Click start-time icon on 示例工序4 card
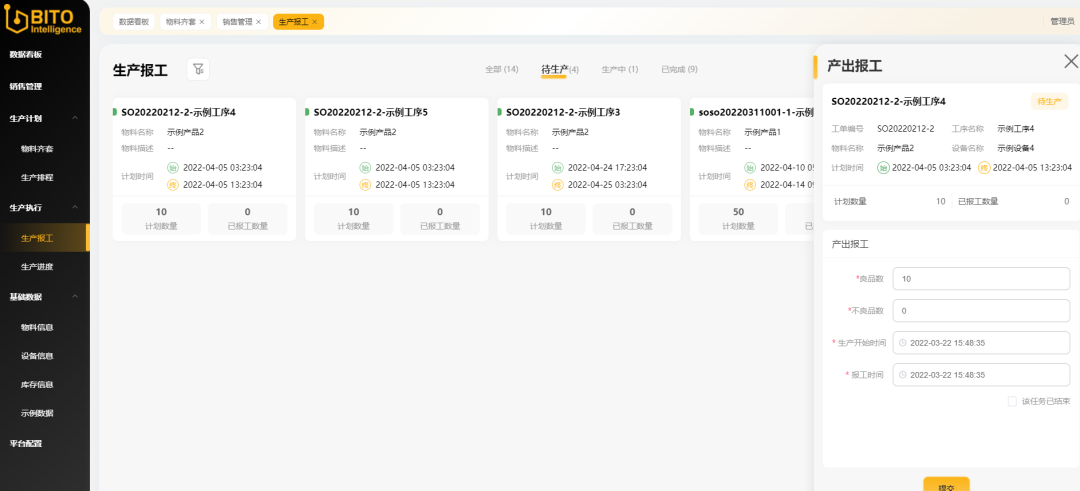The width and height of the screenshot is (1080, 491). click(x=174, y=167)
